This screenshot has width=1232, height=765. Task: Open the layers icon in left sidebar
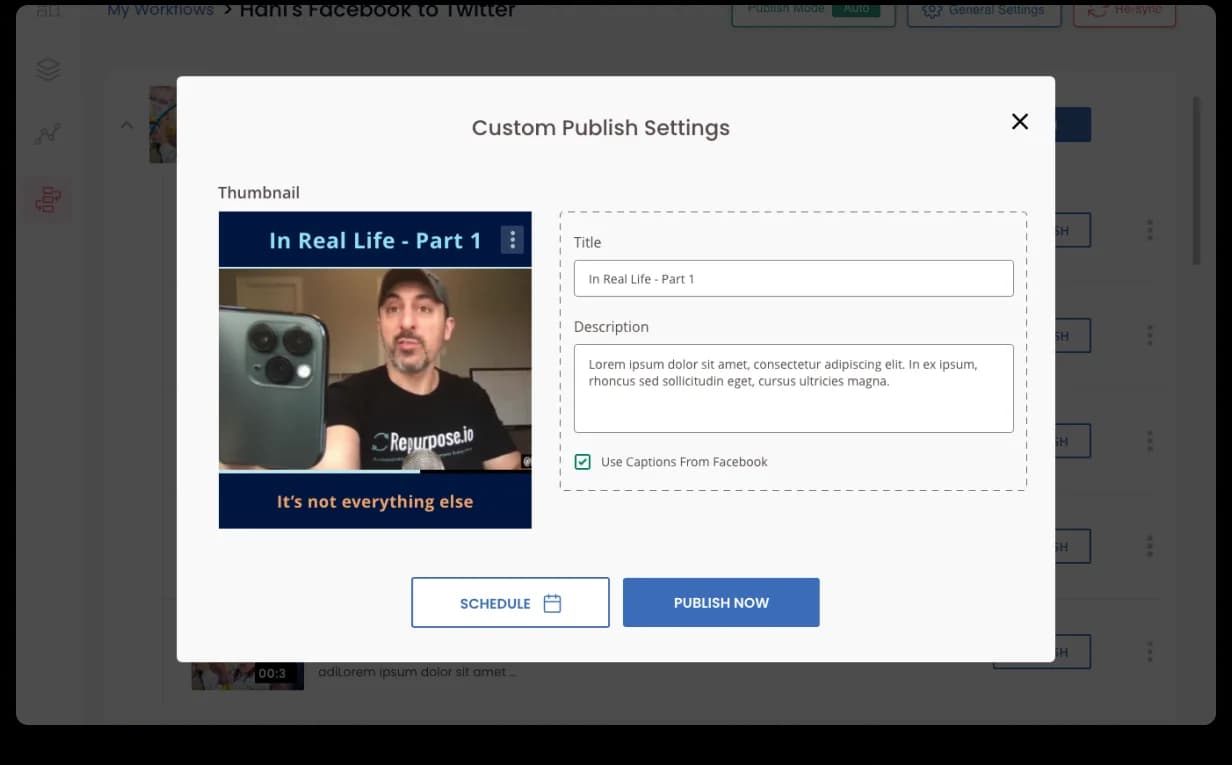click(48, 69)
